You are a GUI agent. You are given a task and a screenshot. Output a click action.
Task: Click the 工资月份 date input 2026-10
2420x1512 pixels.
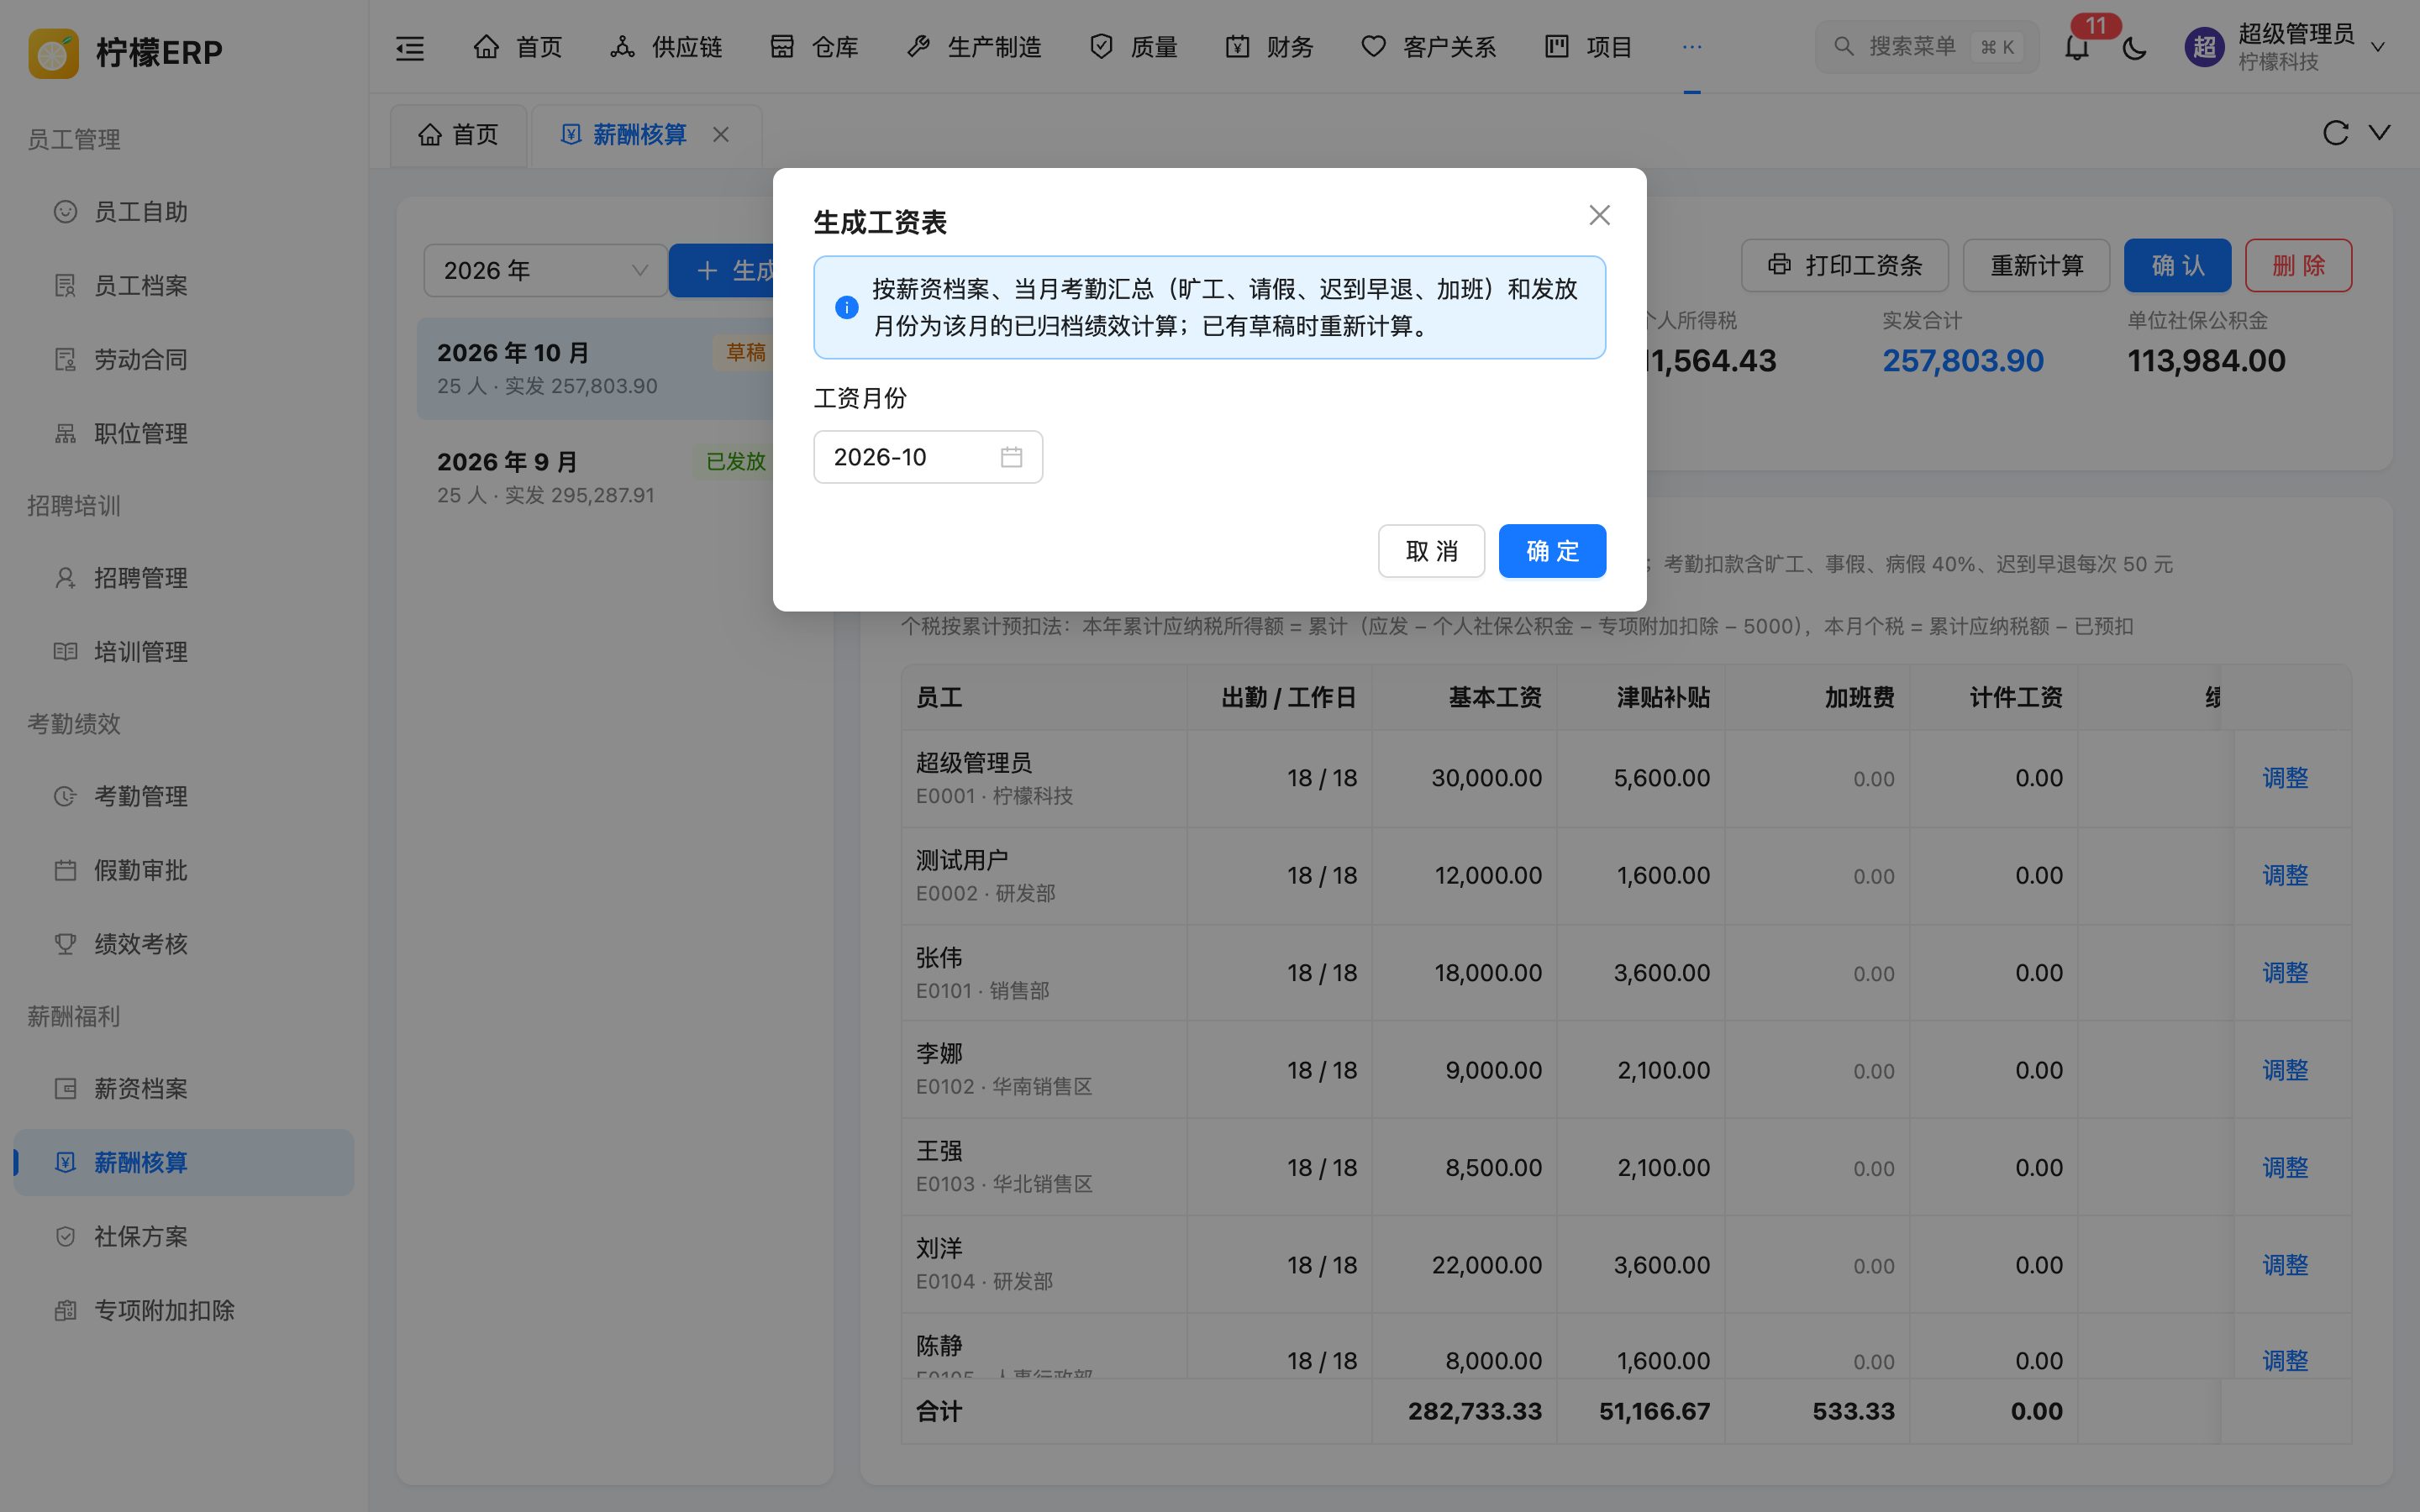coord(928,457)
